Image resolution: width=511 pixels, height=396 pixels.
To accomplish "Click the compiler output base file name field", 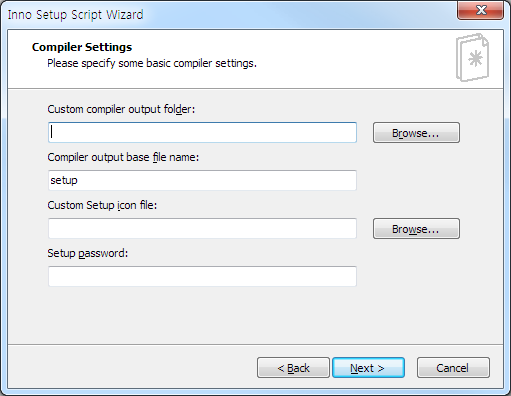I will (x=202, y=180).
